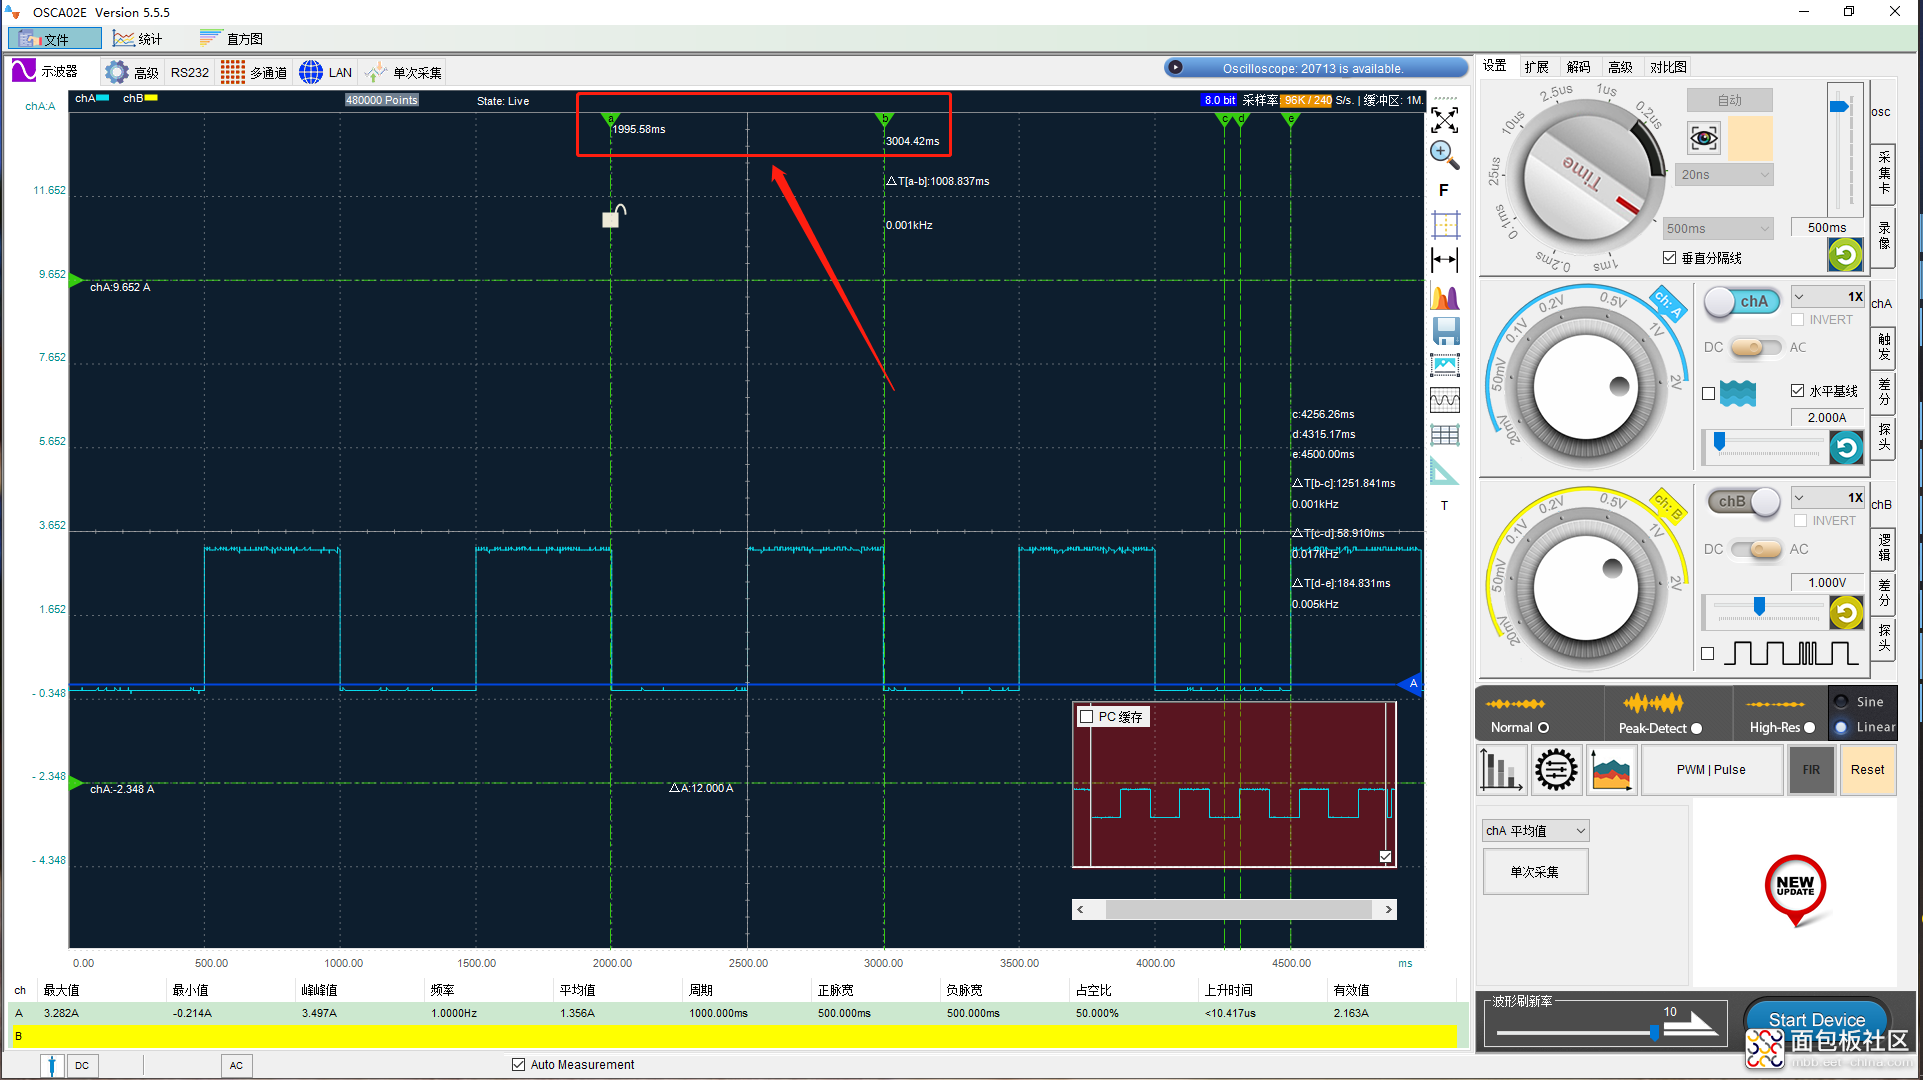
Task: Open 高级 gear settings in toolbar
Action: [132, 72]
